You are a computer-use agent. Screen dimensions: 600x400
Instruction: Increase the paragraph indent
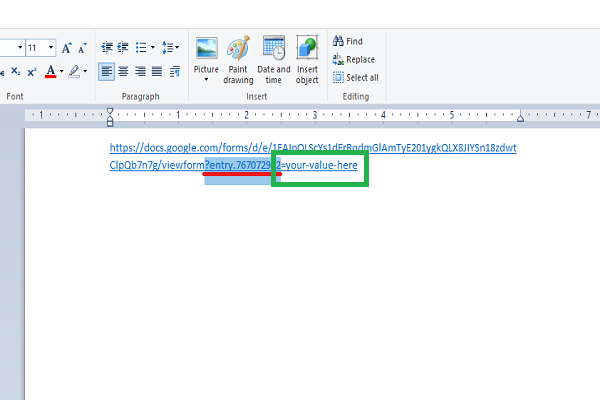tap(123, 47)
